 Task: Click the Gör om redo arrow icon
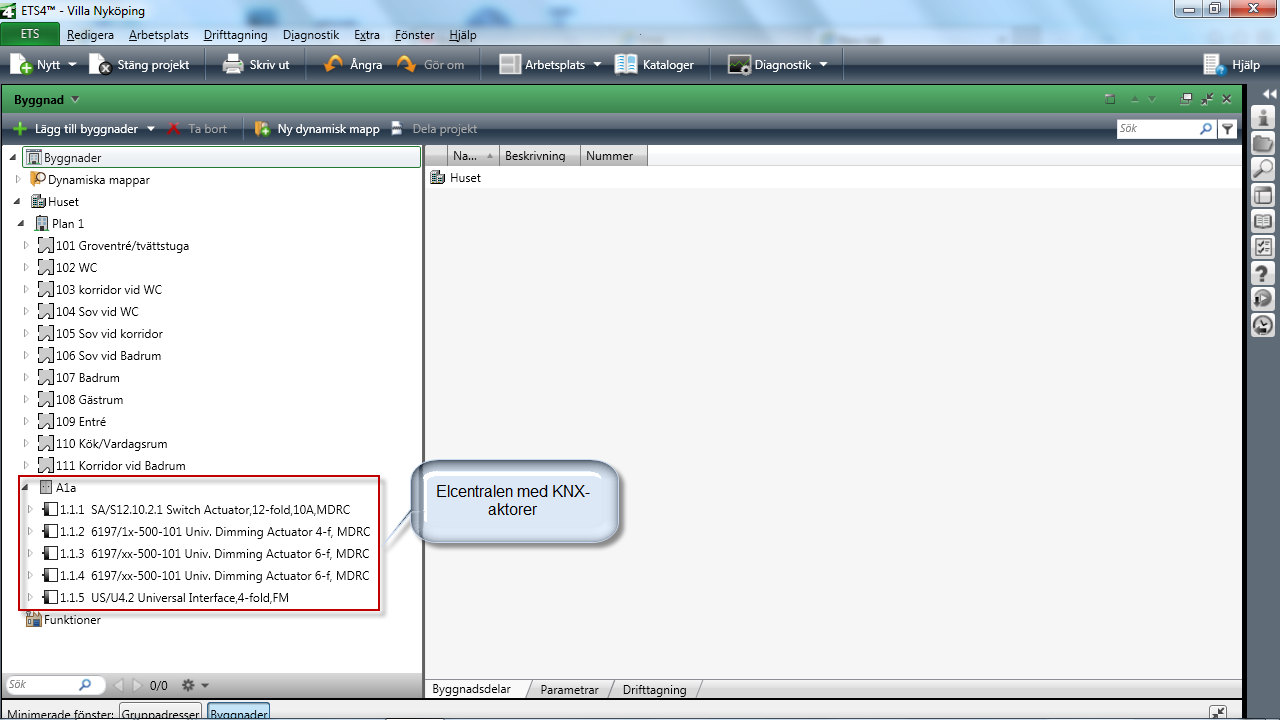[x=406, y=65]
